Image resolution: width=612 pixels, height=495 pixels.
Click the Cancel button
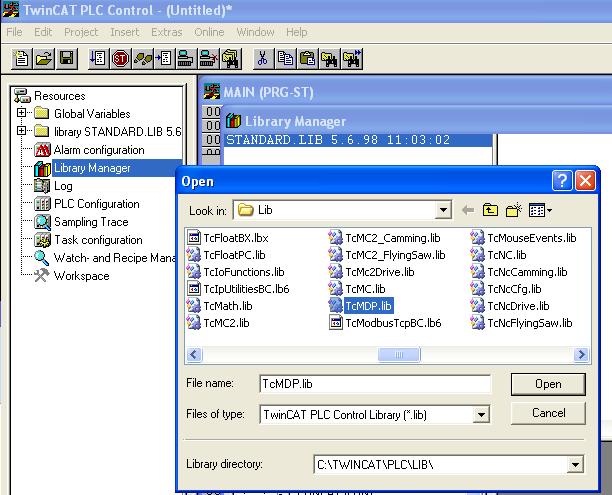point(548,413)
